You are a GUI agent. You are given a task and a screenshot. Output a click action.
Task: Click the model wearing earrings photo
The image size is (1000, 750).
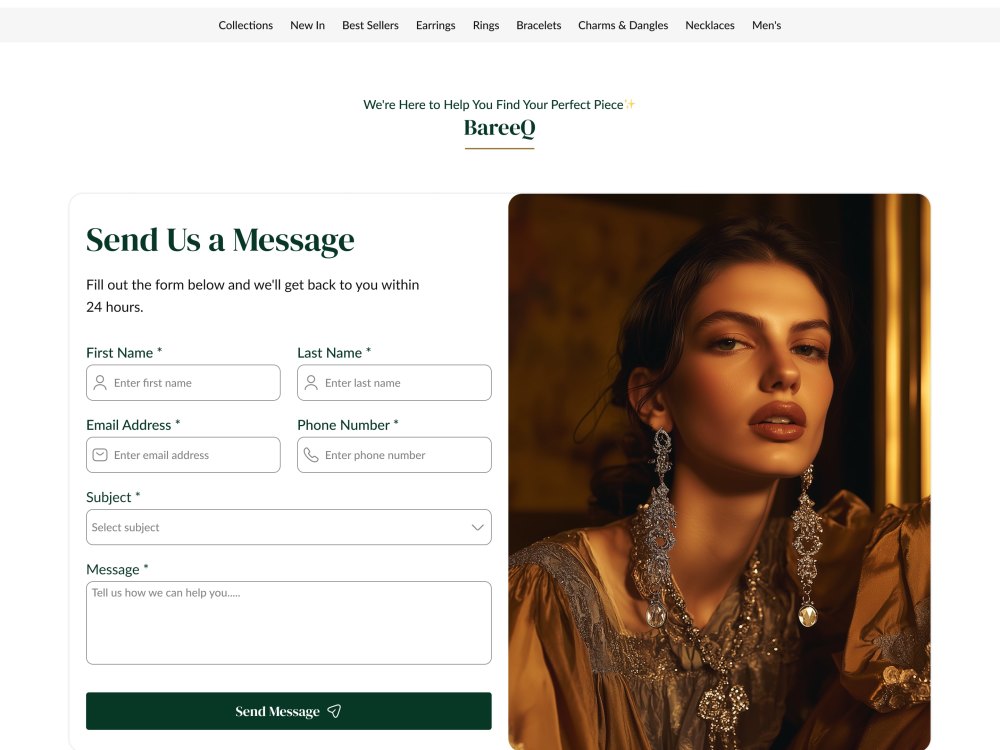(x=719, y=472)
